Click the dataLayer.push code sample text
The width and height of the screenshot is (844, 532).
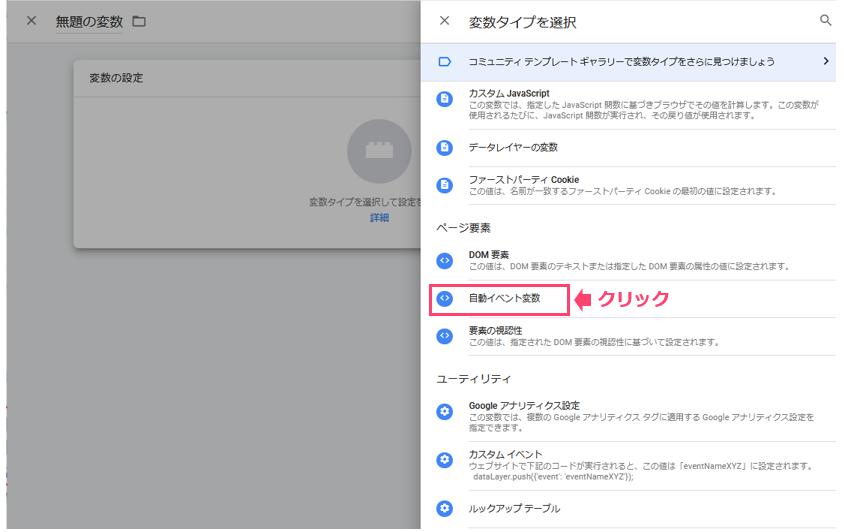click(553, 477)
